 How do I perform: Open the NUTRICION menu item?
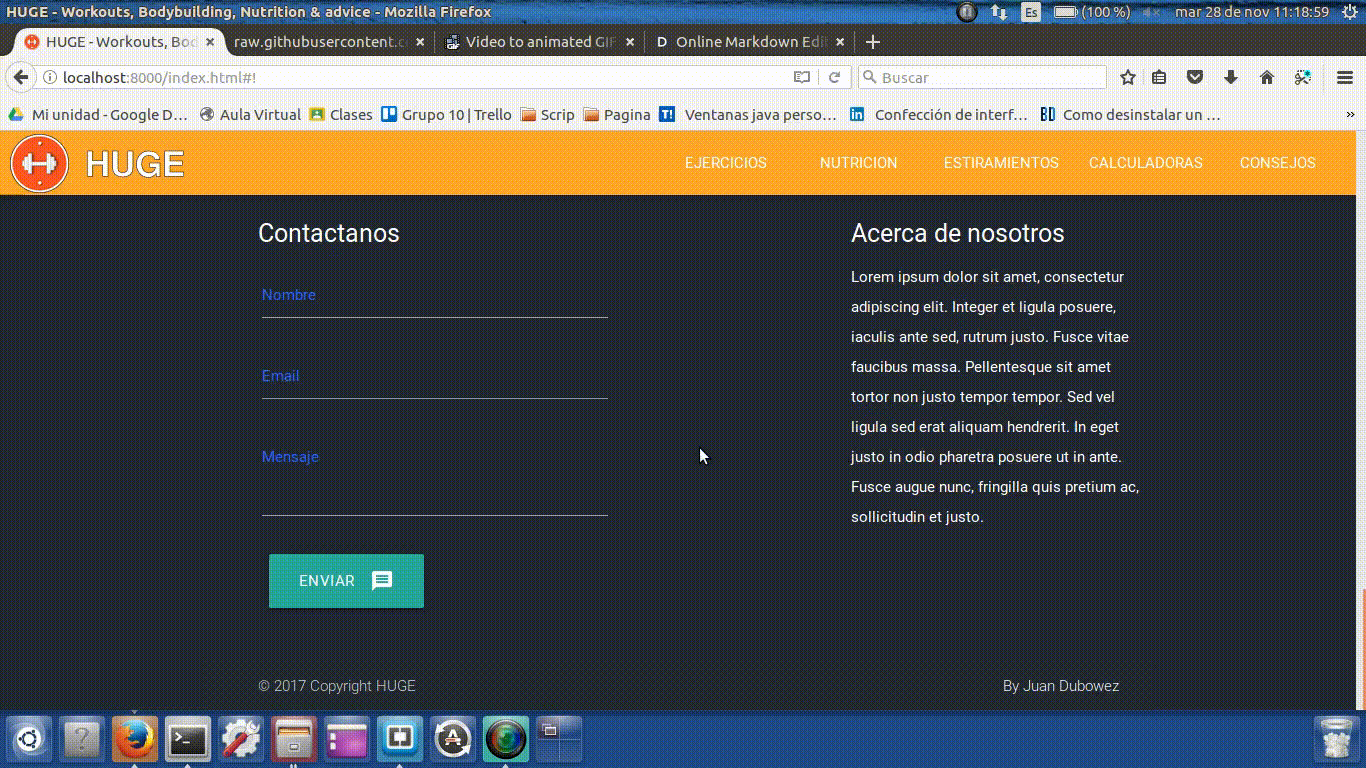[857, 162]
